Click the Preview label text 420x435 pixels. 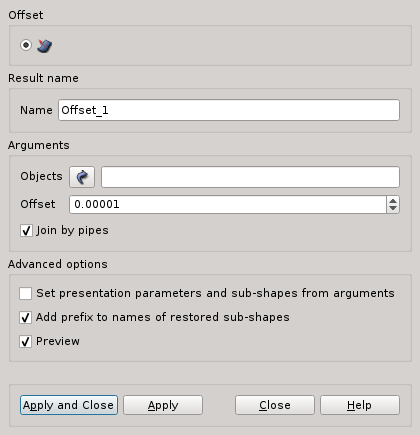coord(58,341)
